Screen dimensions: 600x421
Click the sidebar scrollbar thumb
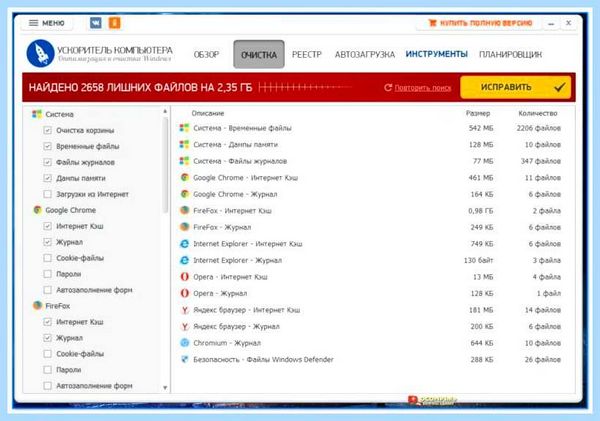(165, 165)
